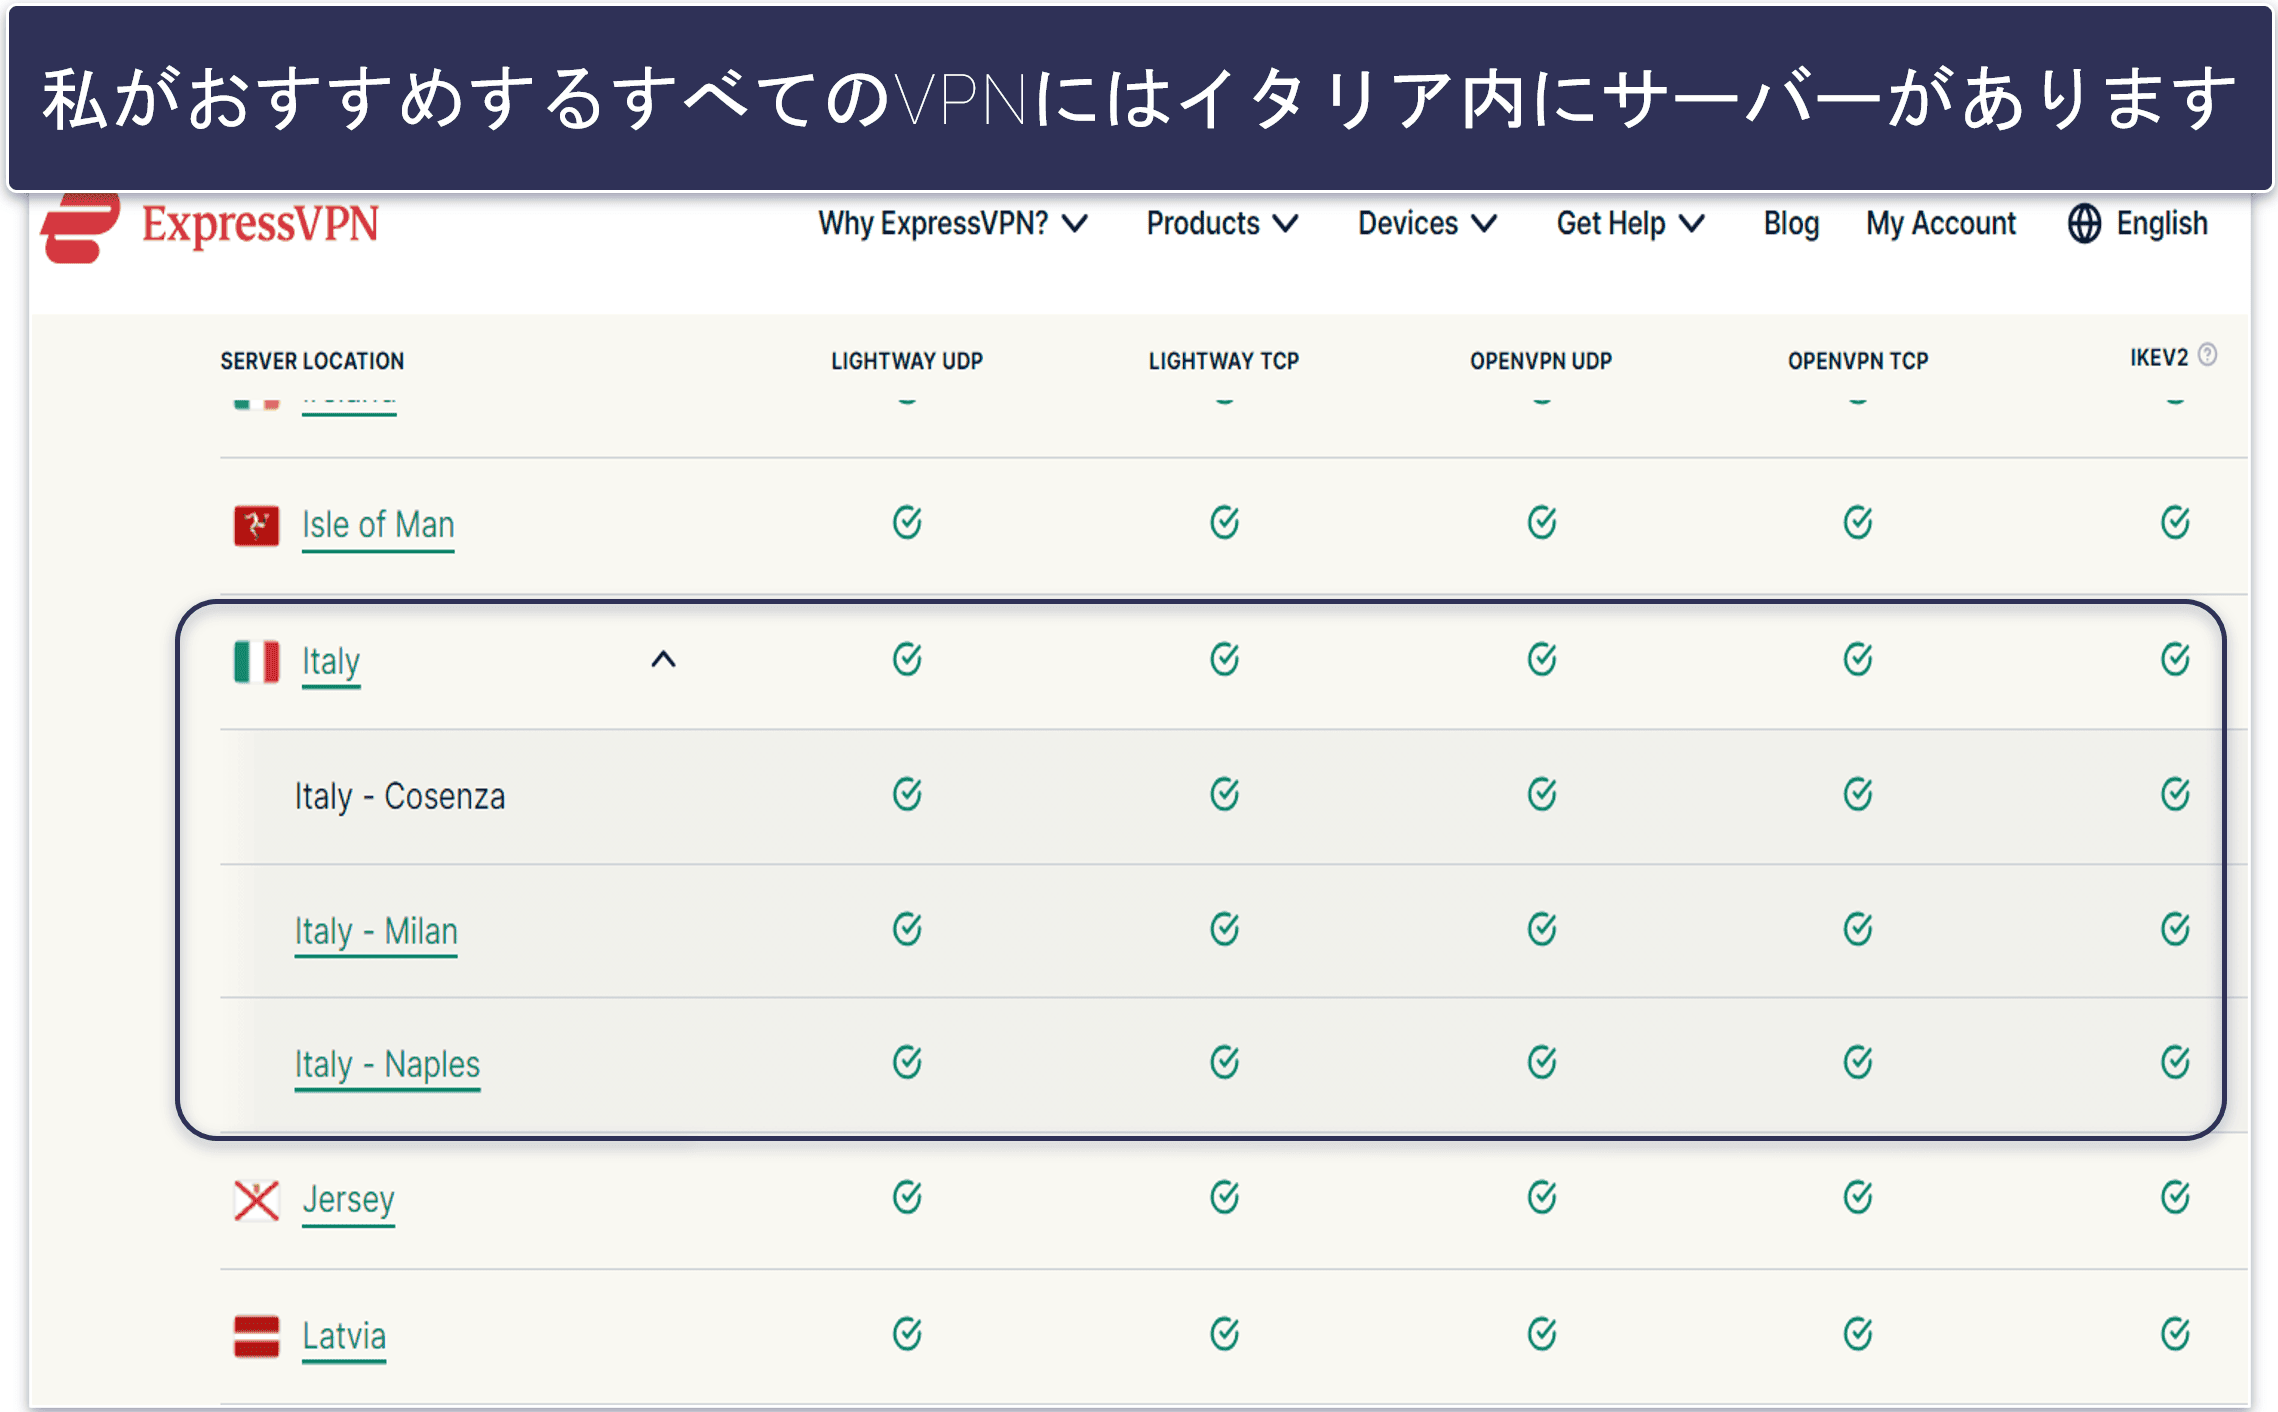The image size is (2278, 1412).
Task: Click the Isle of Man flag icon
Action: [256, 525]
